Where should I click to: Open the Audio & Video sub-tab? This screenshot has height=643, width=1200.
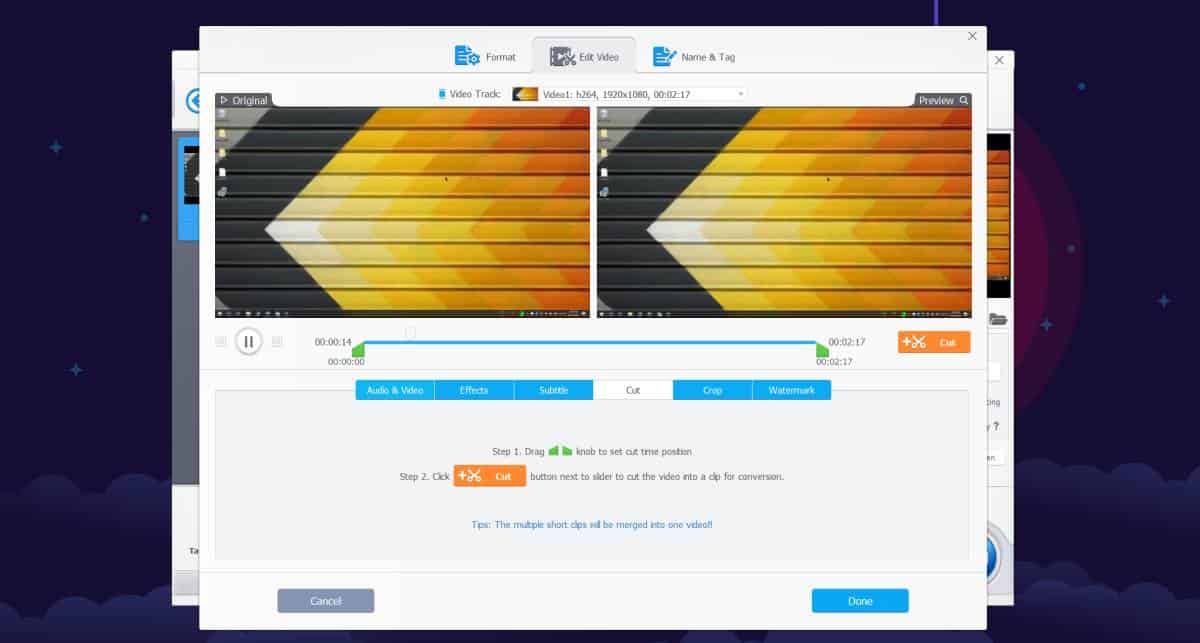[395, 390]
